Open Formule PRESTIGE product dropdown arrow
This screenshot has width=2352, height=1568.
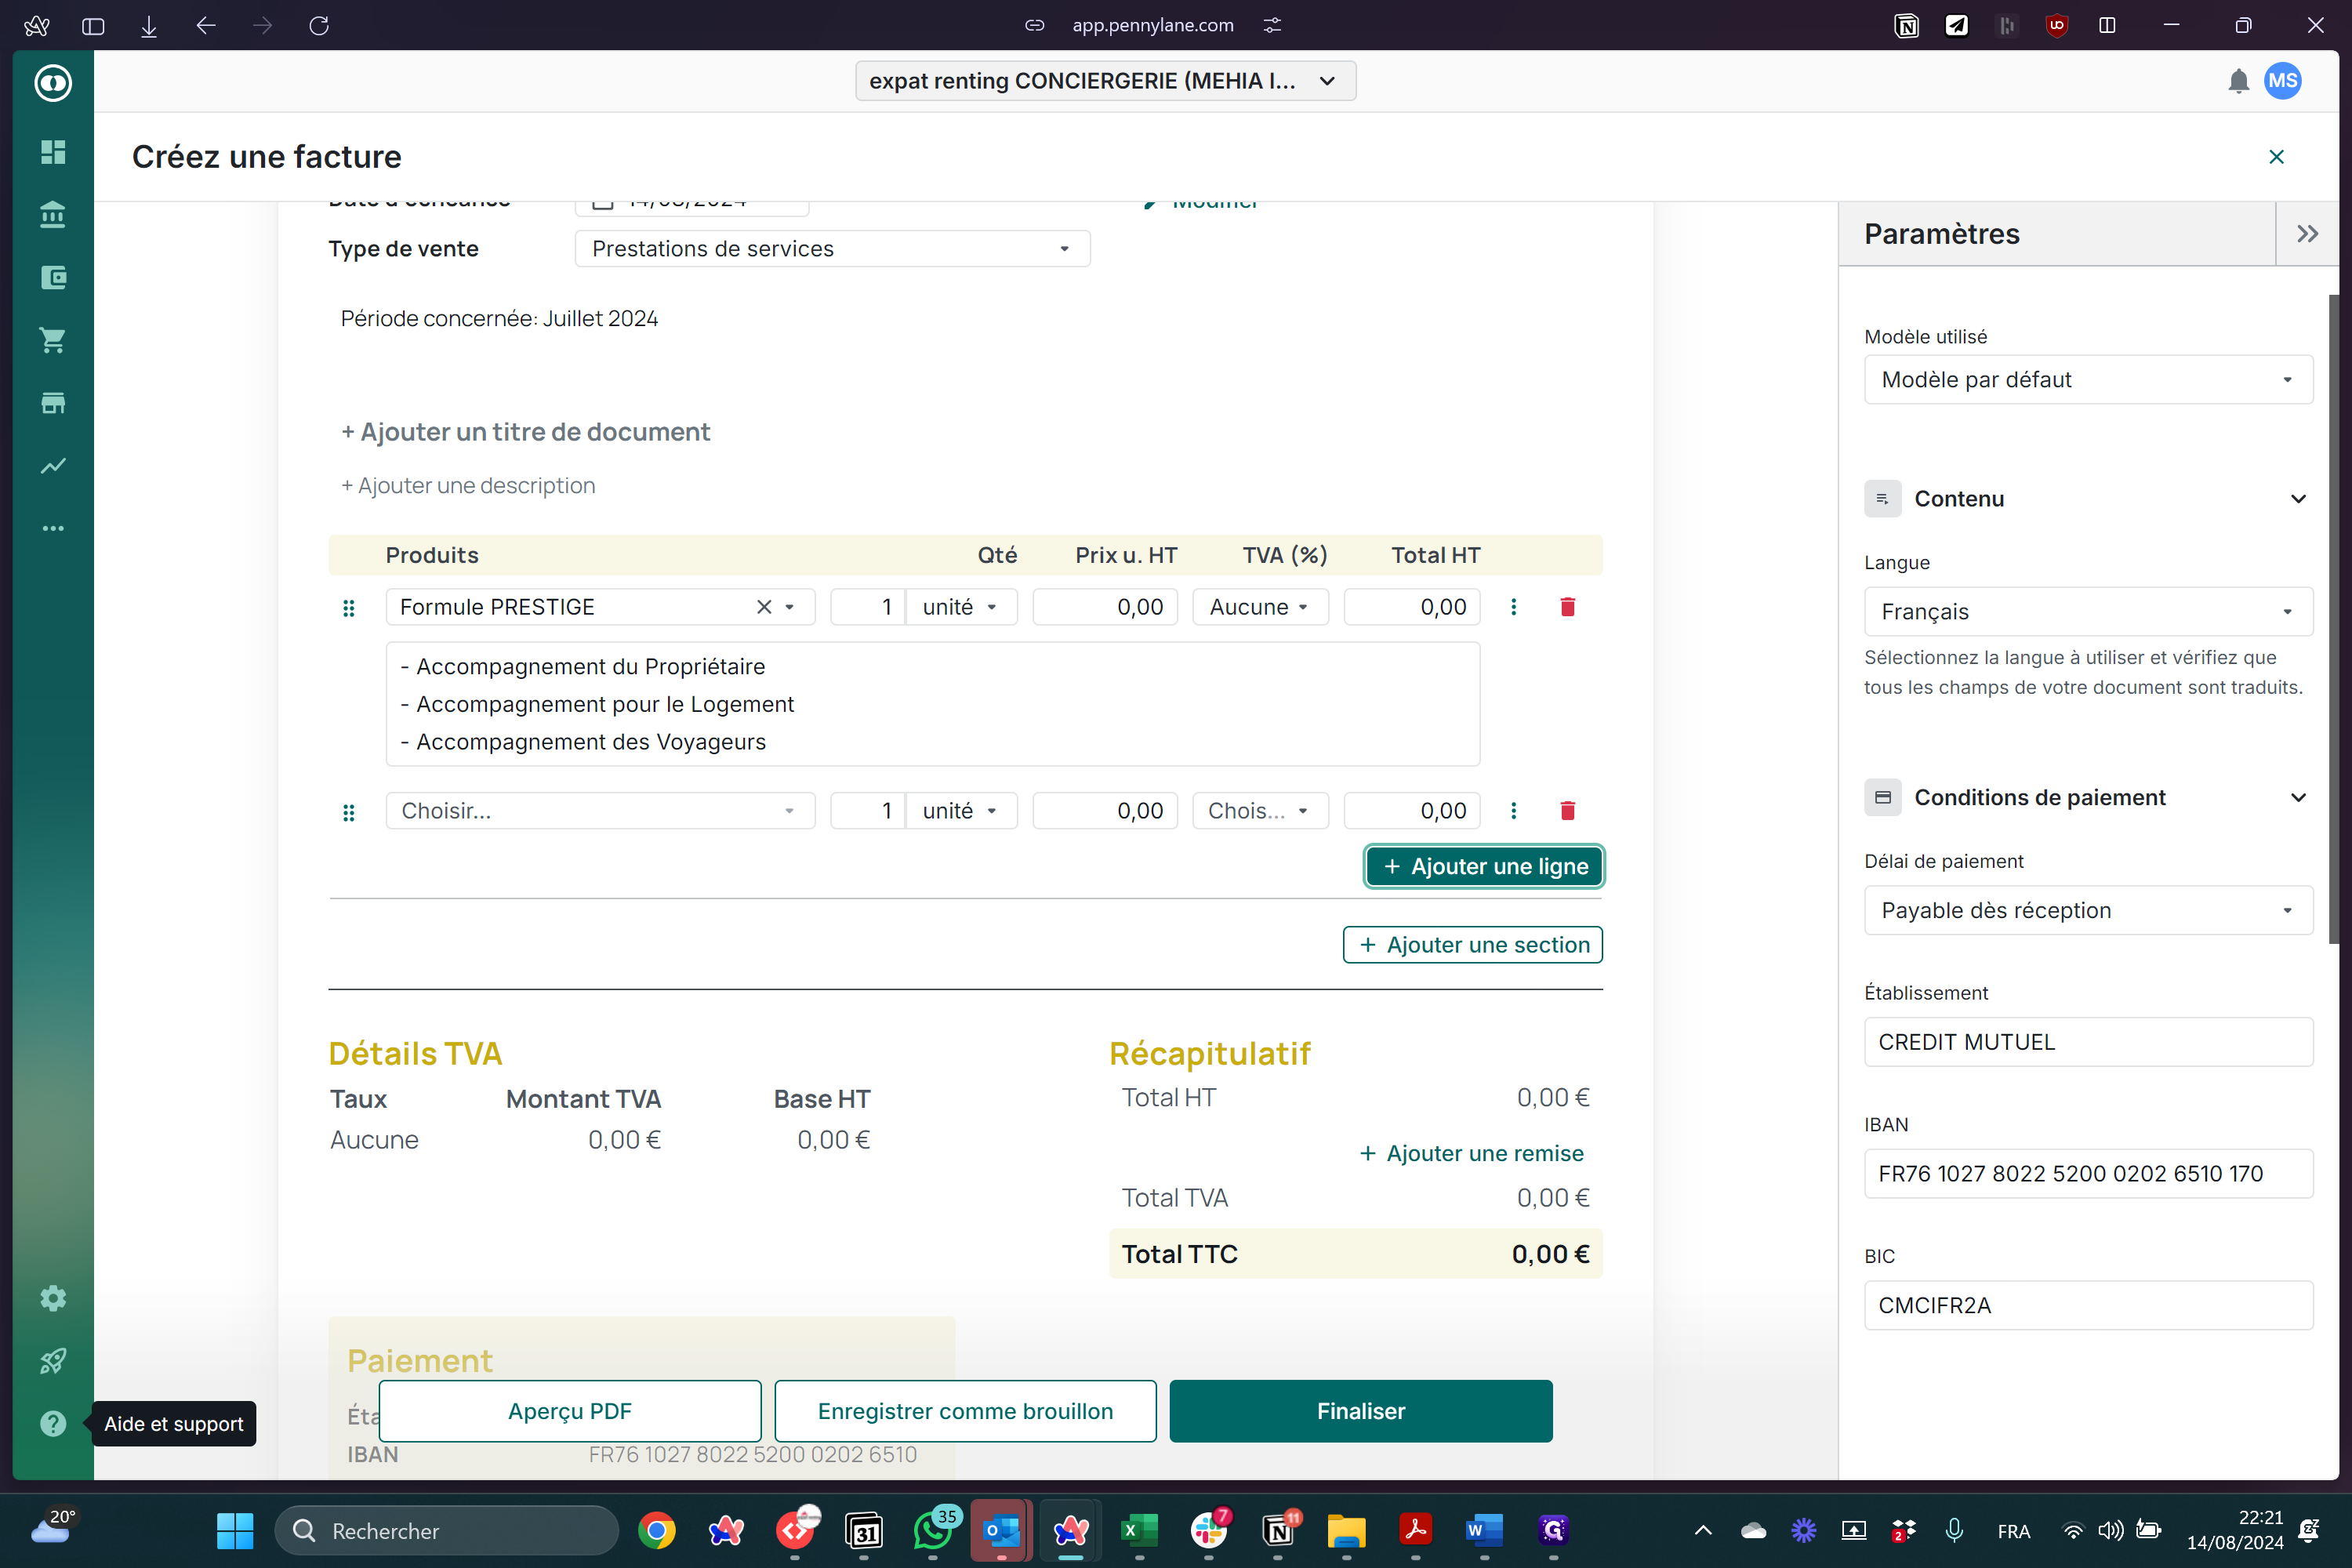tap(790, 607)
